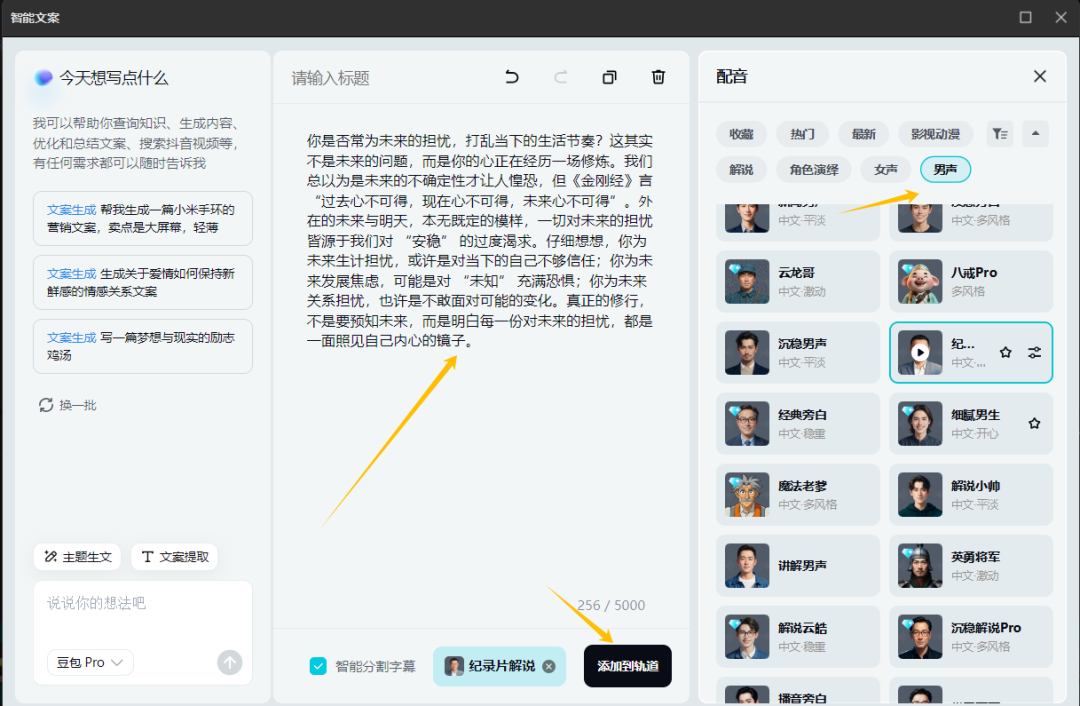The width and height of the screenshot is (1080, 706).
Task: Open adjustment settings for the selected 纪… voice
Action: [1035, 353]
